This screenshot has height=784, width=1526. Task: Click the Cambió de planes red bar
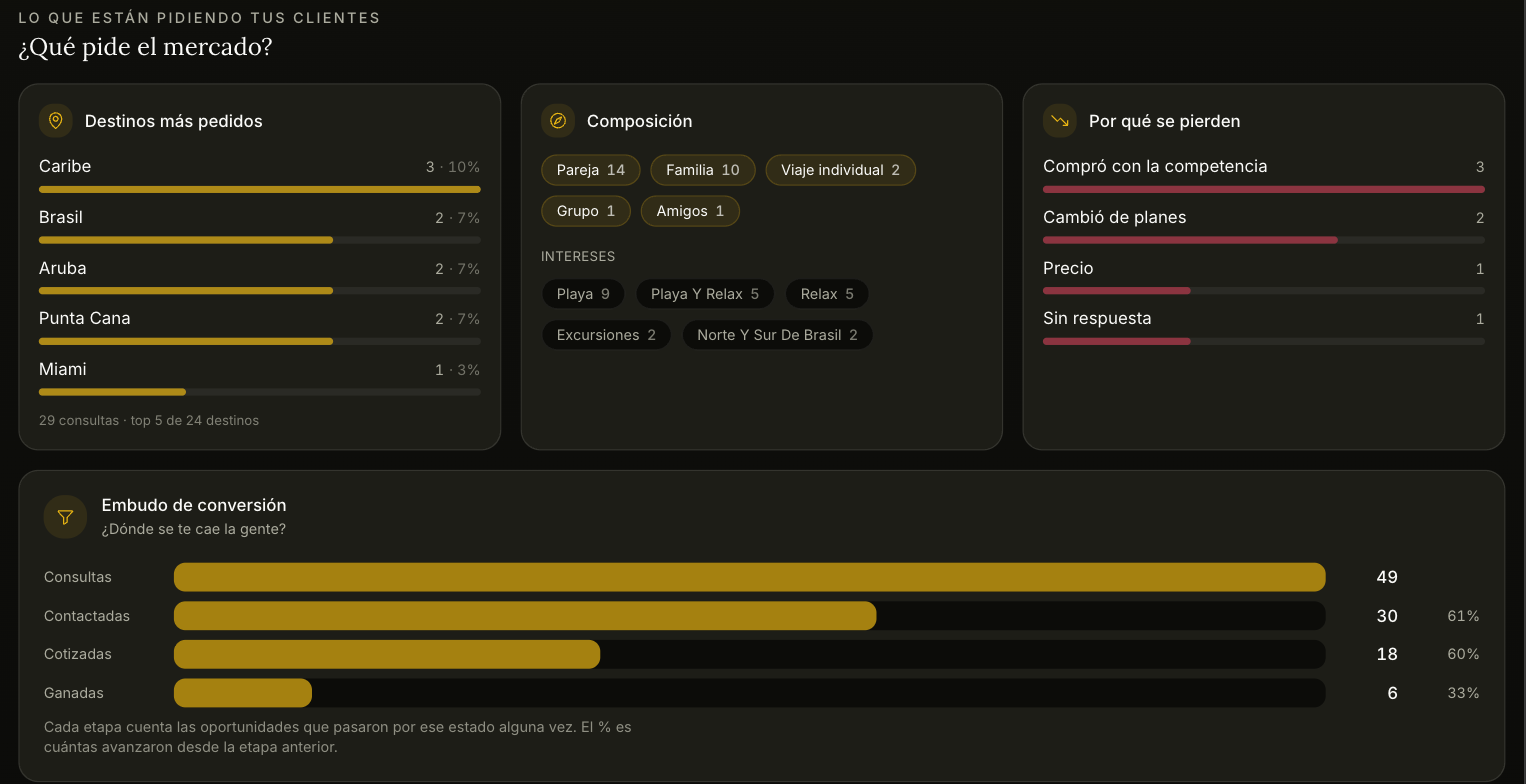[x=1264, y=240]
